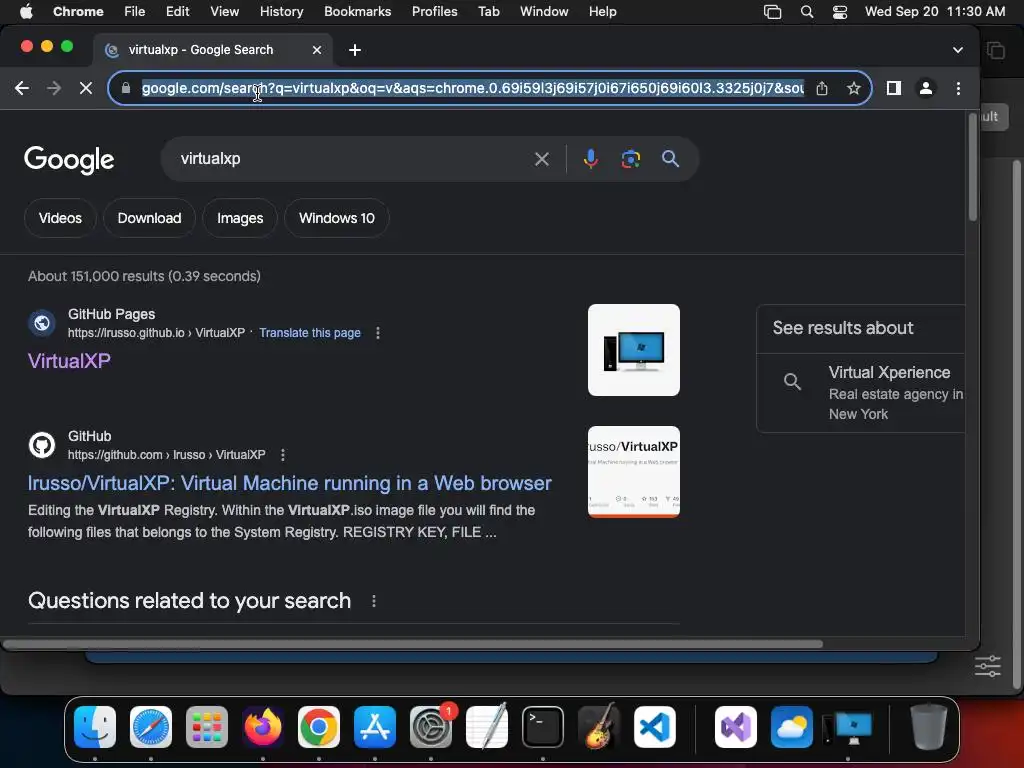Click the GitHub Pages globe favicon
Screen dimensions: 1024x768
42,323
